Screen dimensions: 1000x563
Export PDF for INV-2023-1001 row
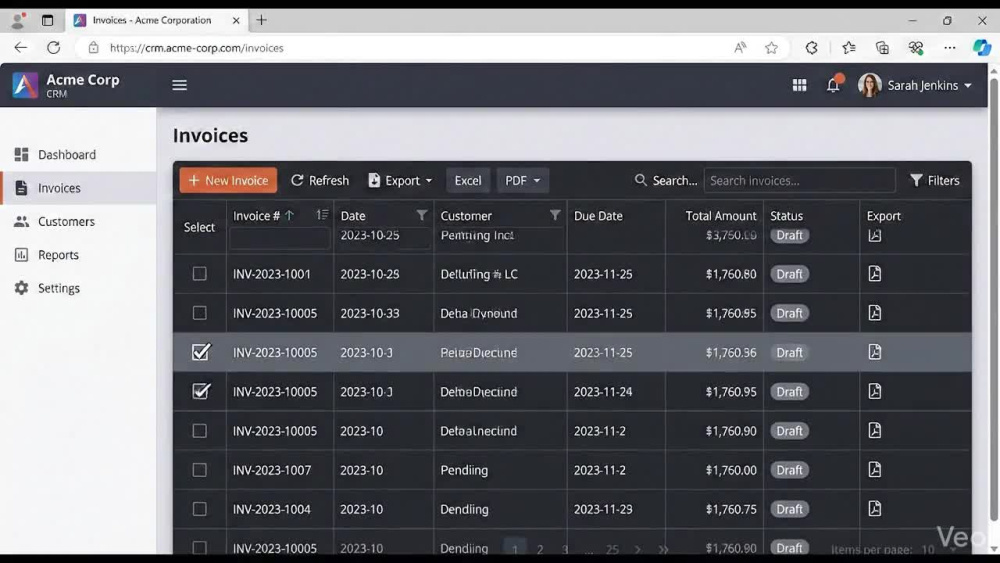[x=874, y=274]
